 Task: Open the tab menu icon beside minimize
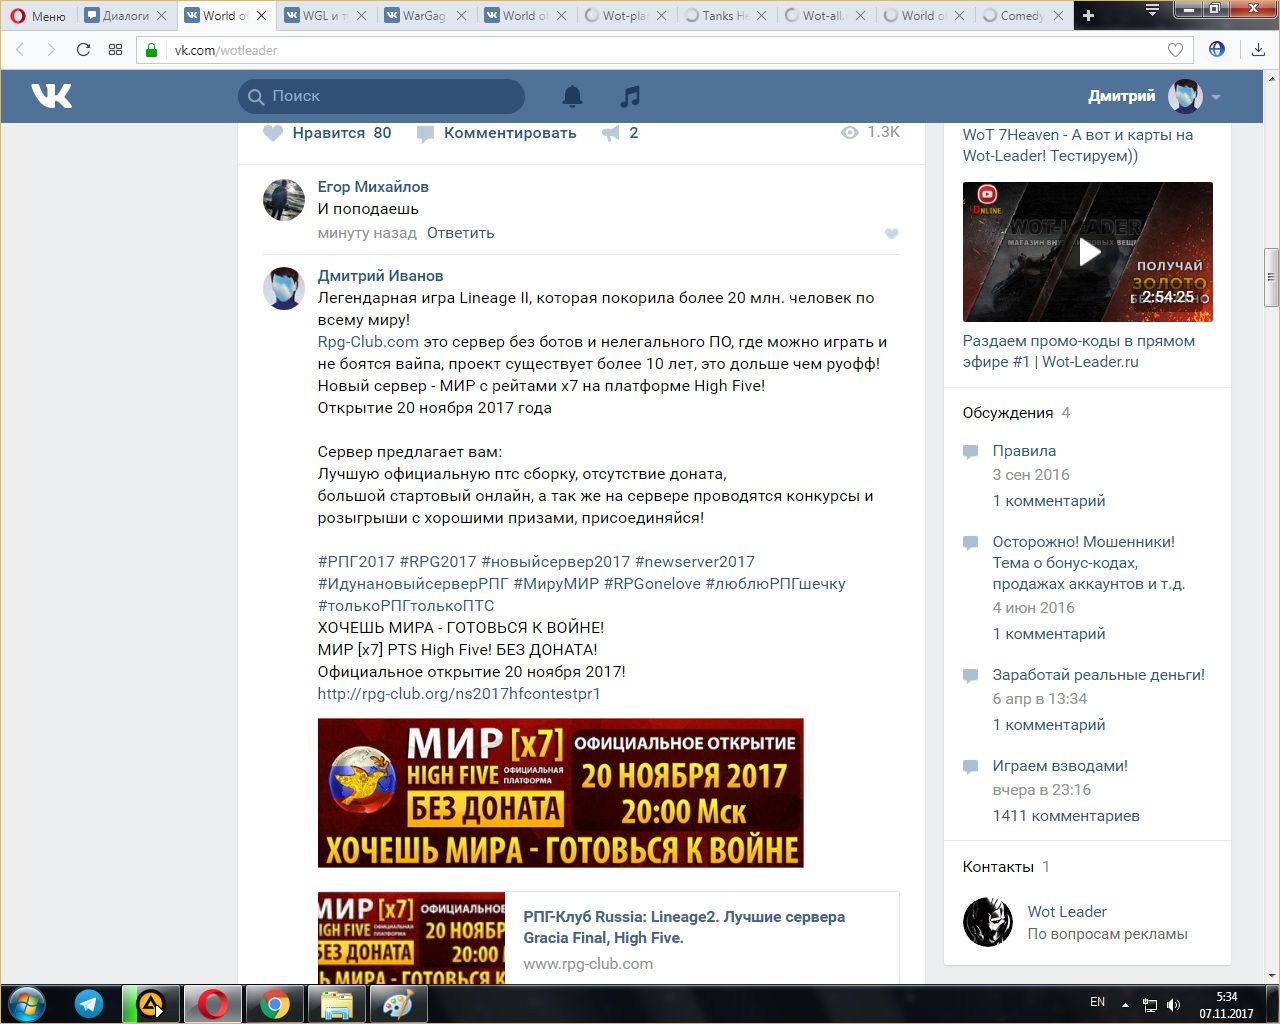pos(1152,10)
